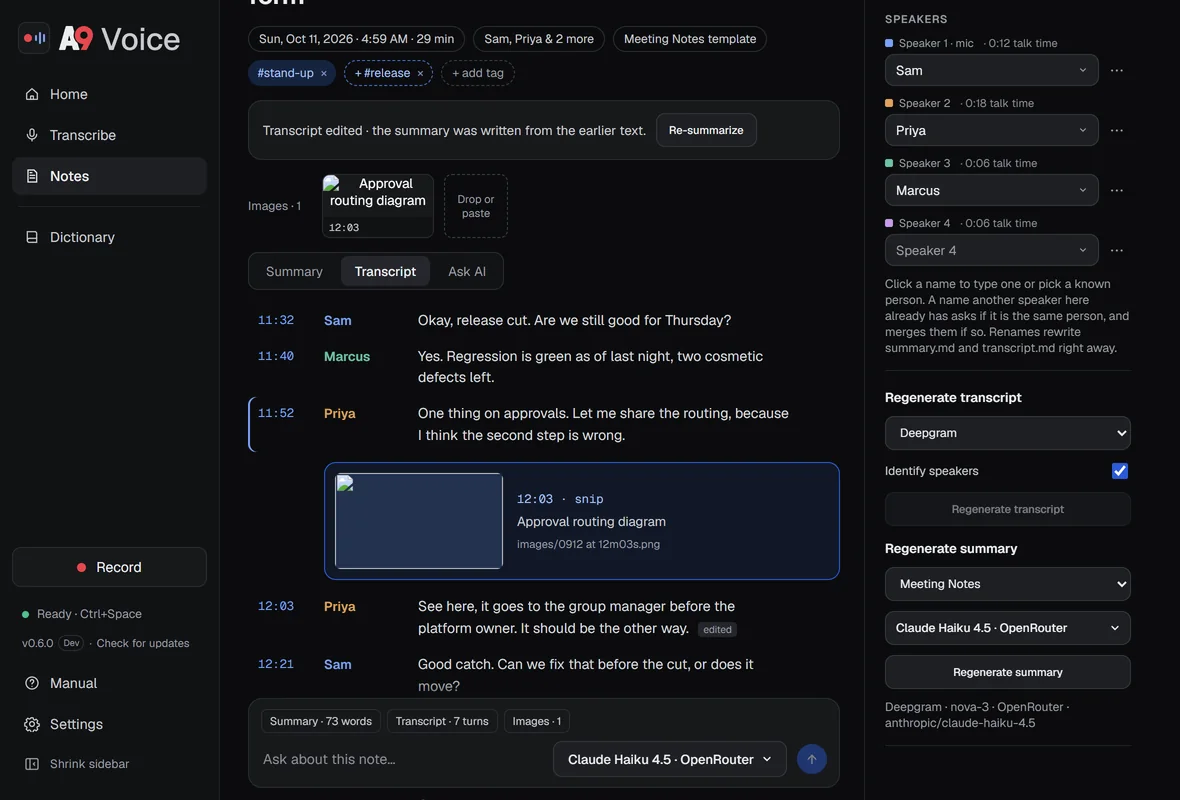
Task: Open the Deepgram transcription engine dropdown
Action: tap(1008, 433)
